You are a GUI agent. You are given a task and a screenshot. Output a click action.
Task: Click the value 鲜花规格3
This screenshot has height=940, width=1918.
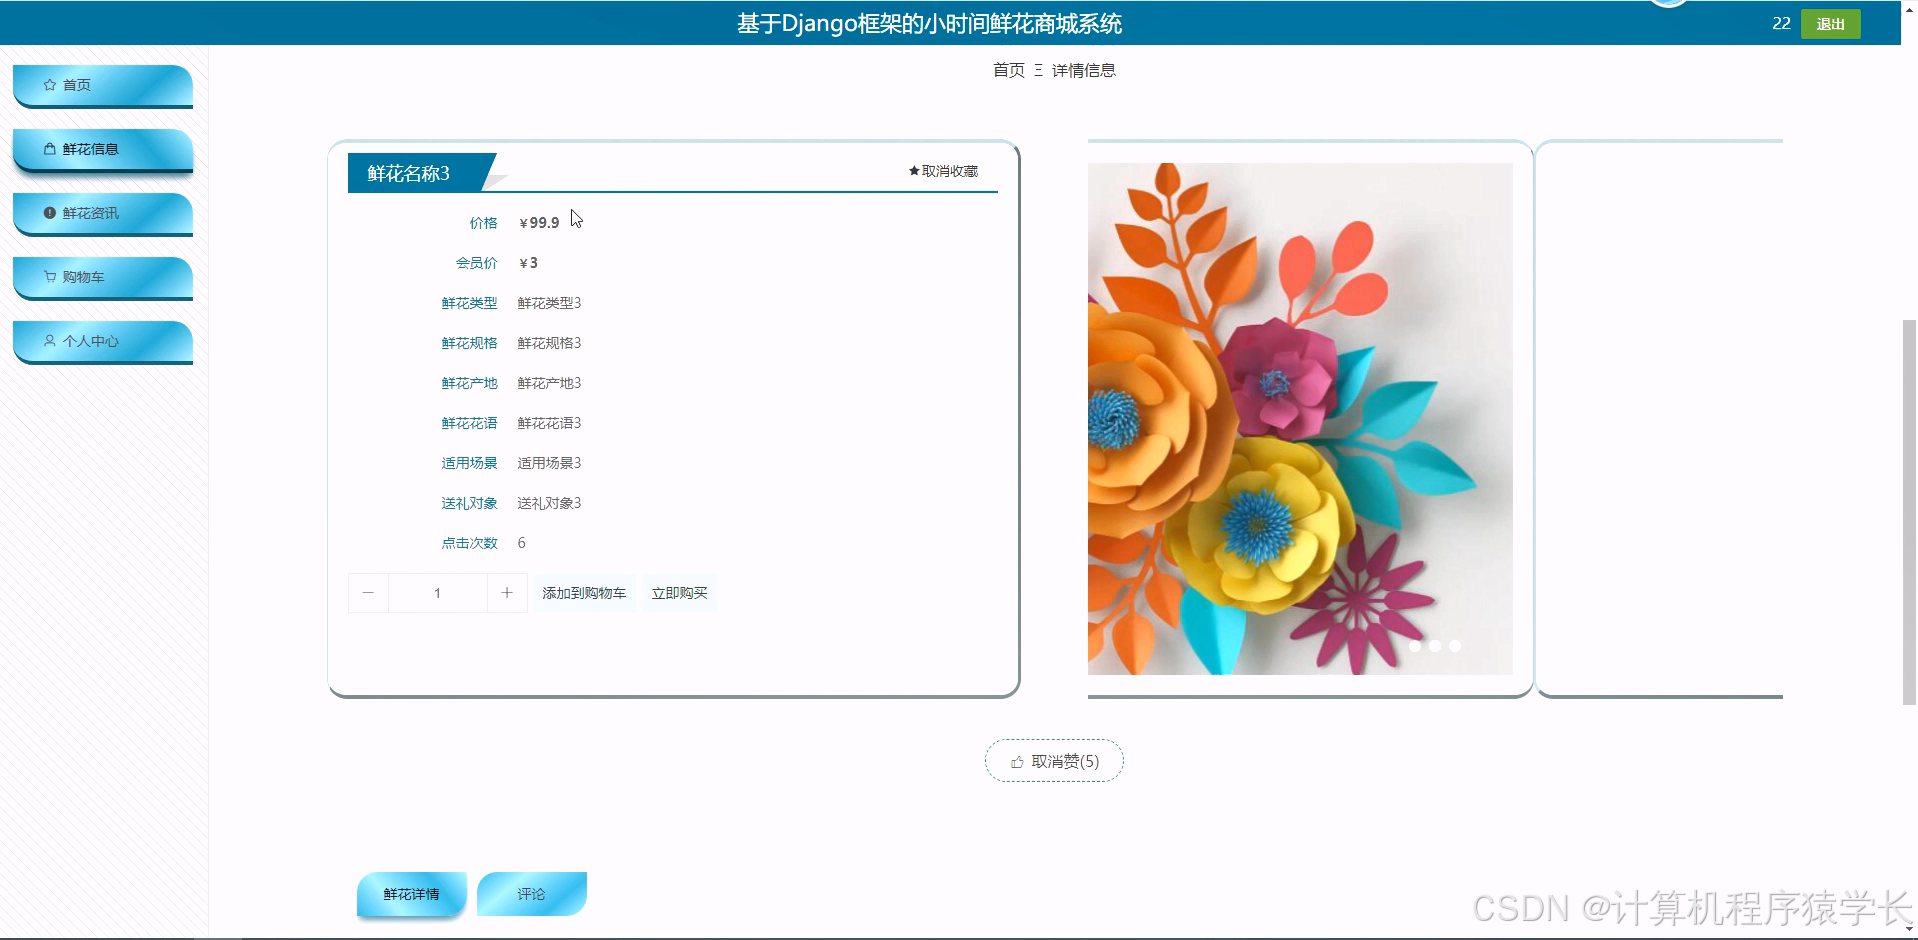pyautogui.click(x=549, y=343)
